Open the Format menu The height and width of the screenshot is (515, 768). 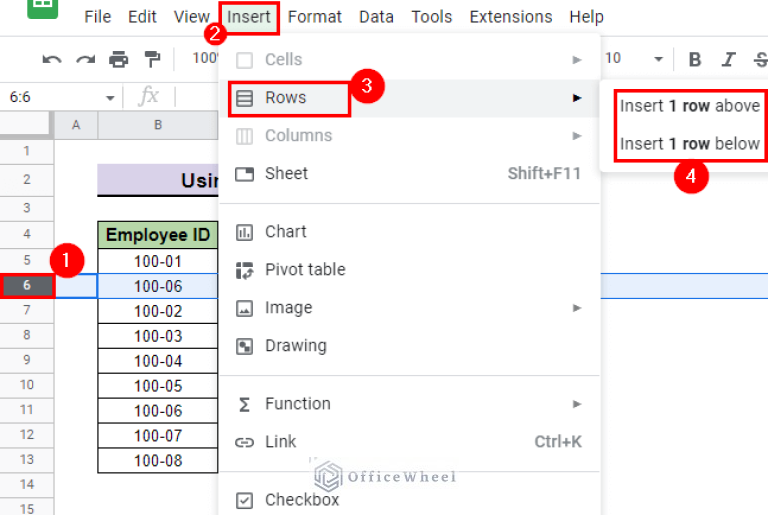click(x=314, y=17)
